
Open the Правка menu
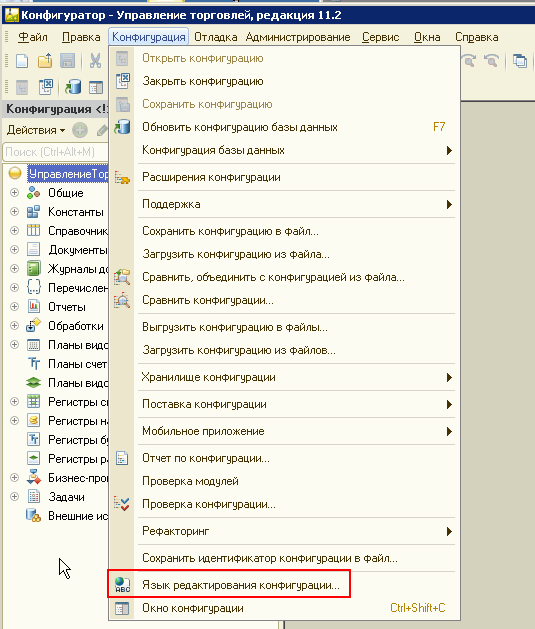81,37
